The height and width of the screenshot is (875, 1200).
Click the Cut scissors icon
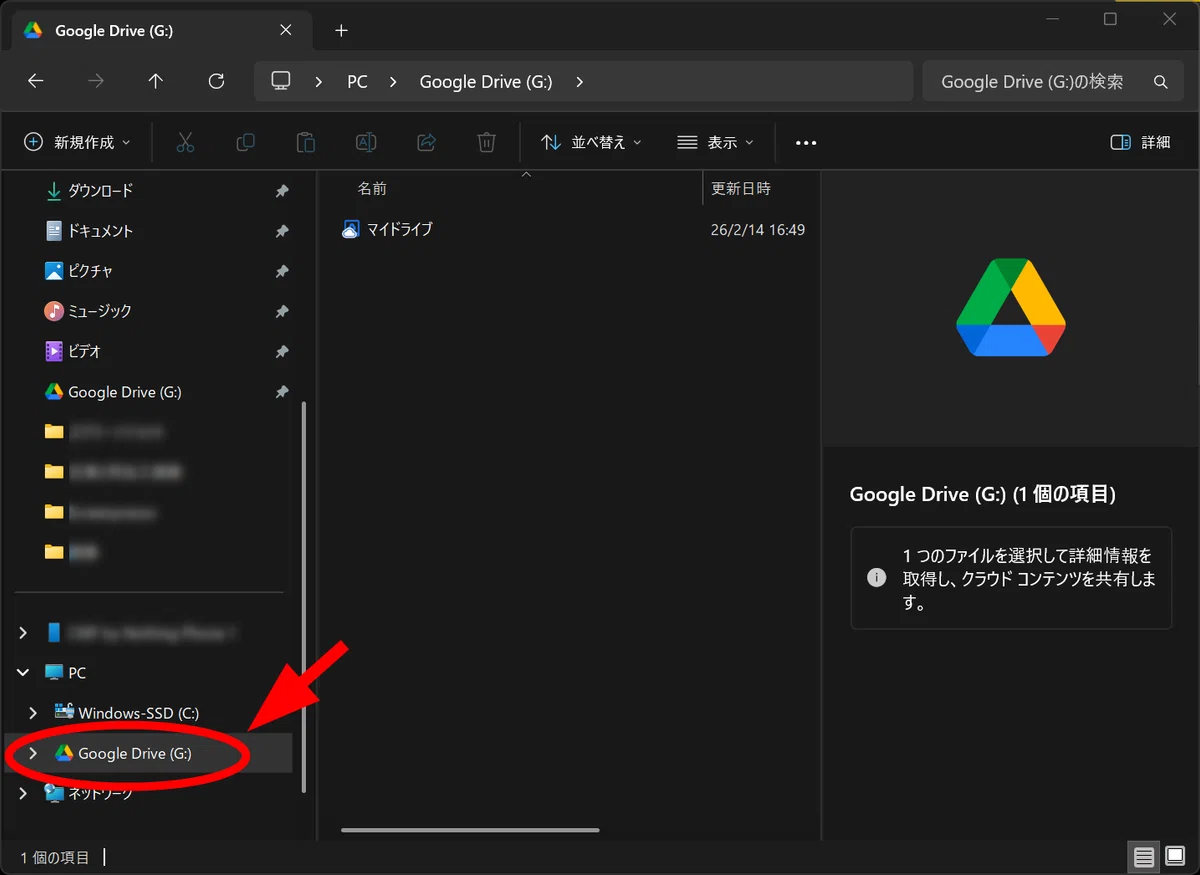185,142
